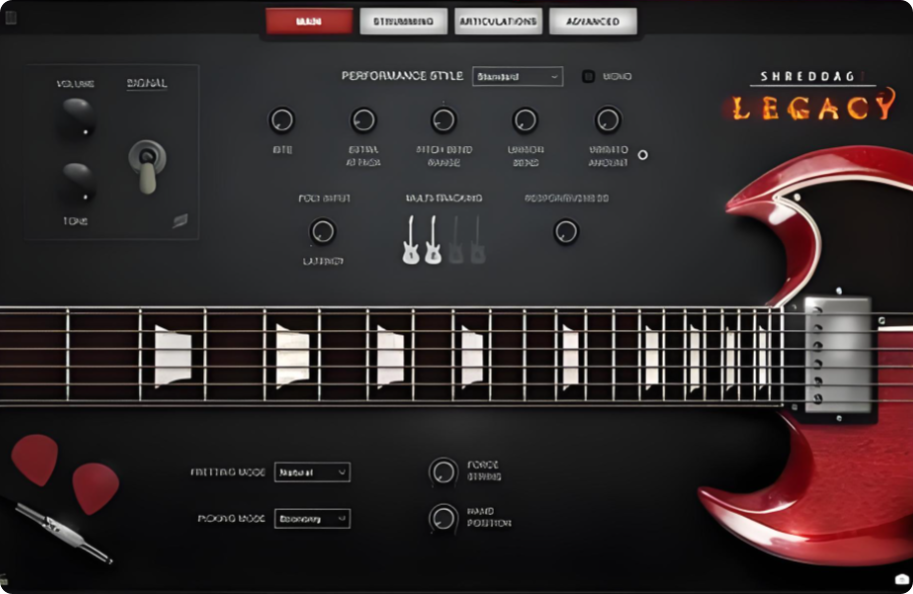The height and width of the screenshot is (594, 913).
Task: Switch to the Main tab
Action: click(x=309, y=22)
